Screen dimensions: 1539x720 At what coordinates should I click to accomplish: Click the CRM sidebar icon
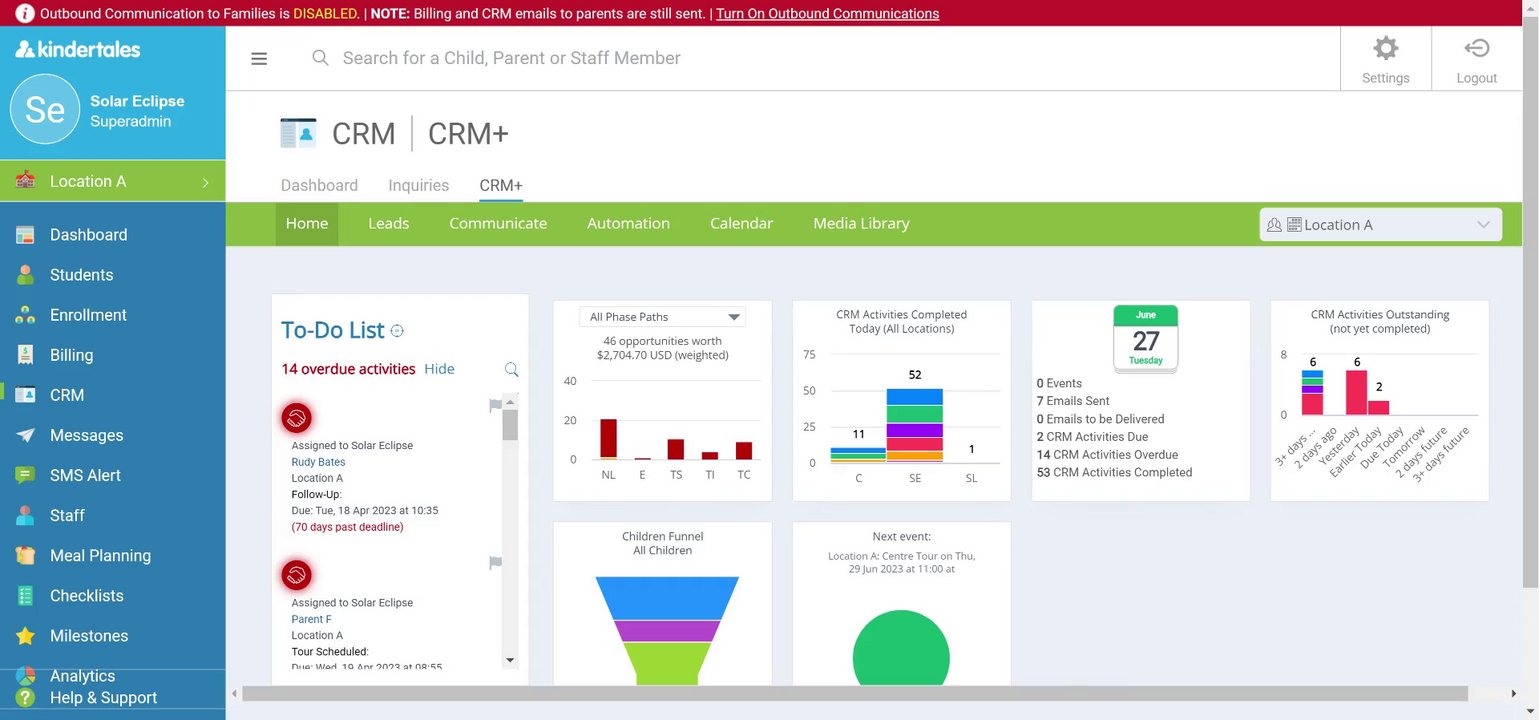tap(26, 395)
